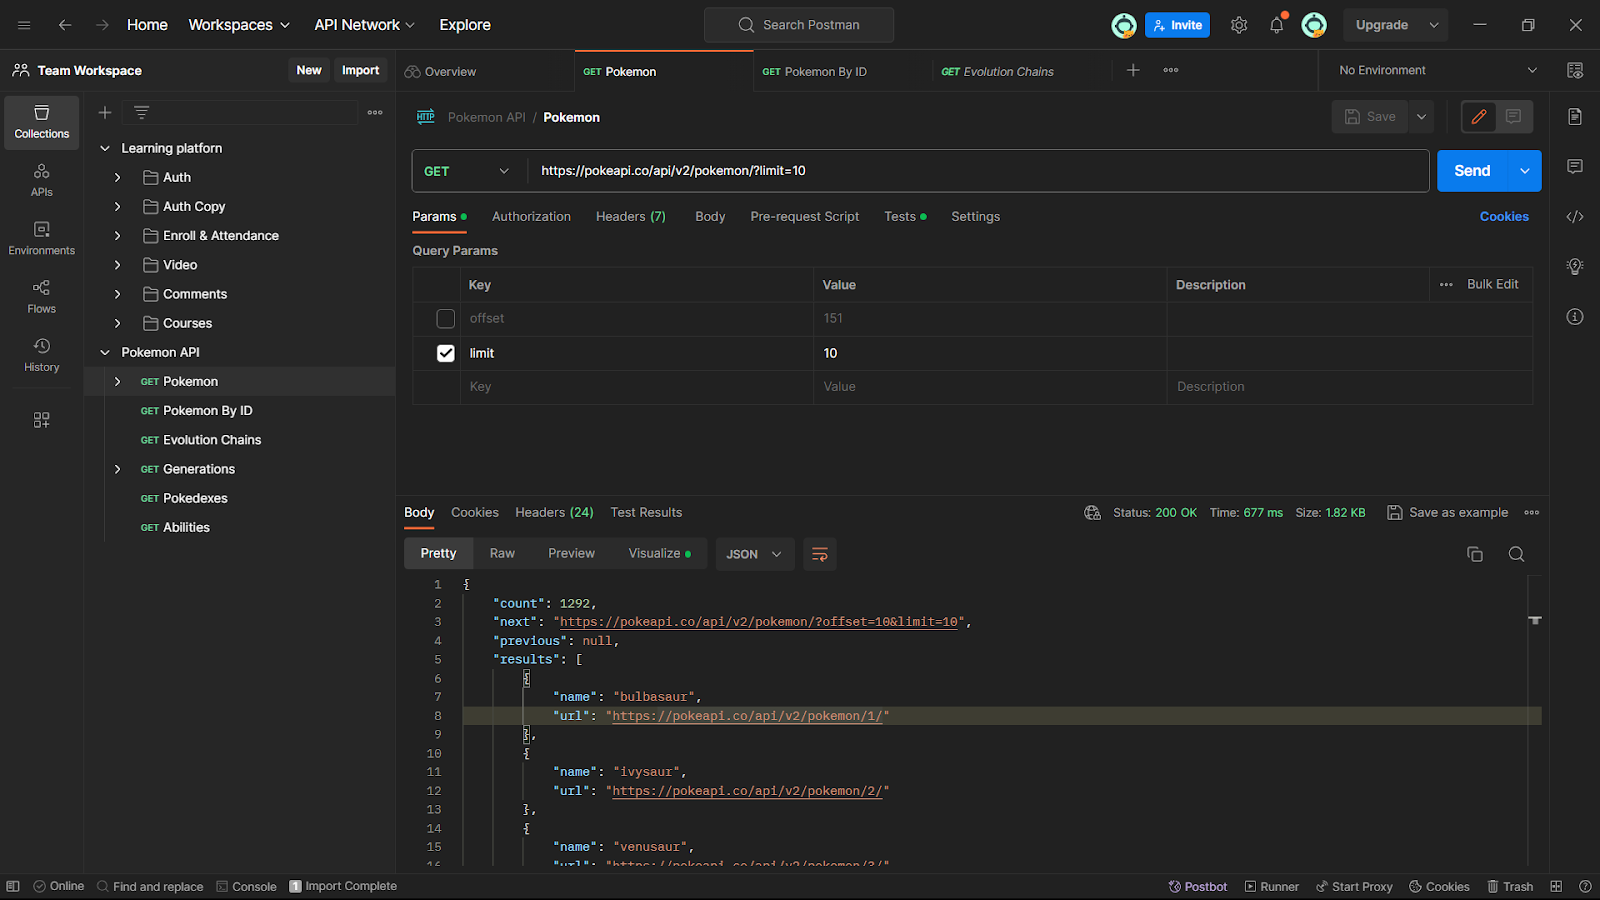Screen dimensions: 1600x900
Task: Click the Invite button
Action: tap(1177, 25)
